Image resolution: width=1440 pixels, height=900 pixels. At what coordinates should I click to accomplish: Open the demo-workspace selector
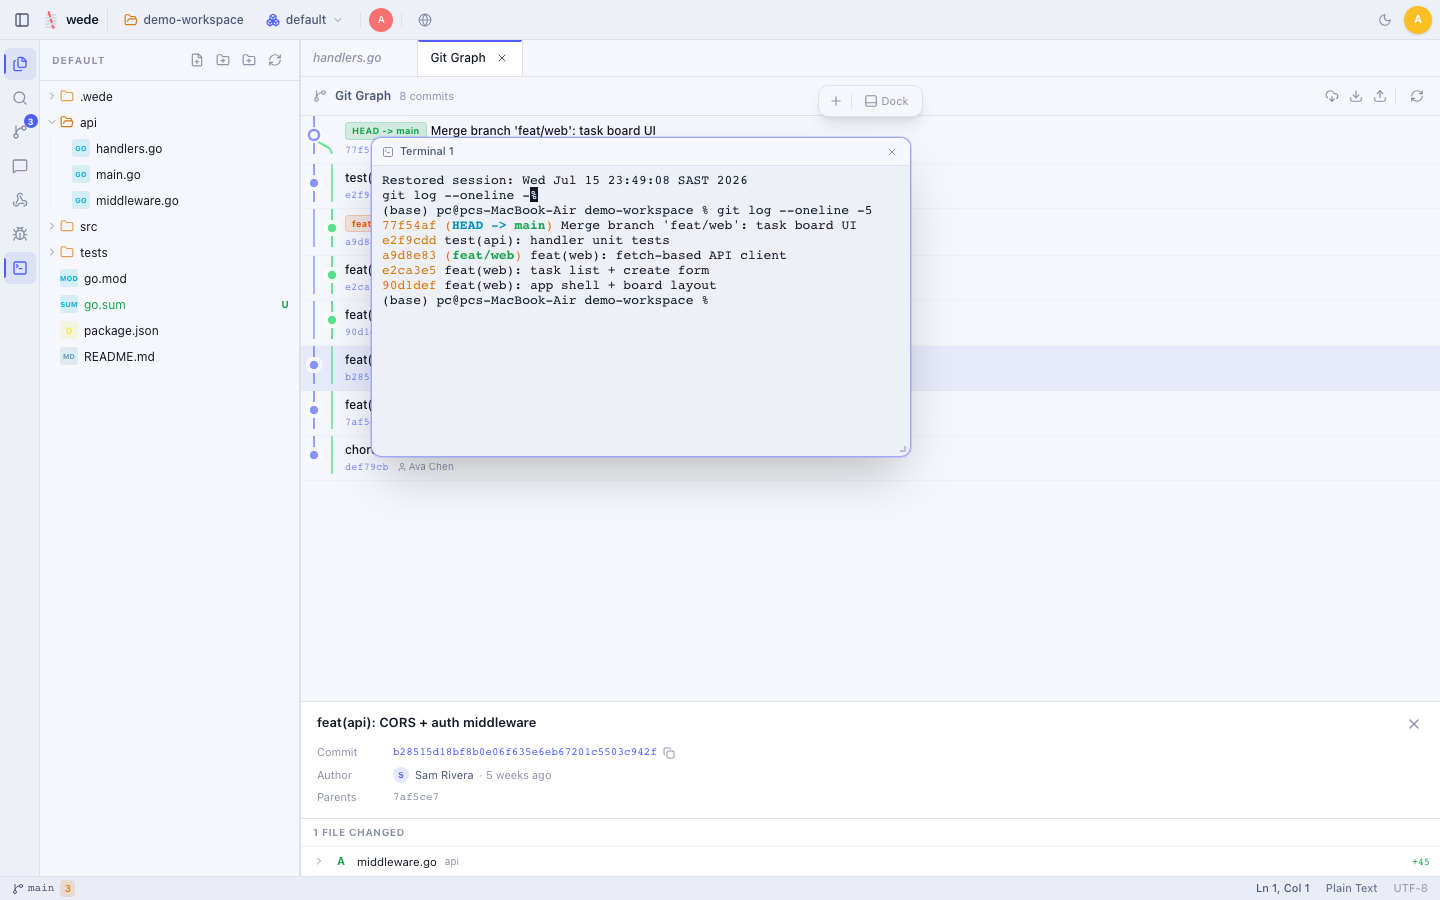pyautogui.click(x=184, y=20)
